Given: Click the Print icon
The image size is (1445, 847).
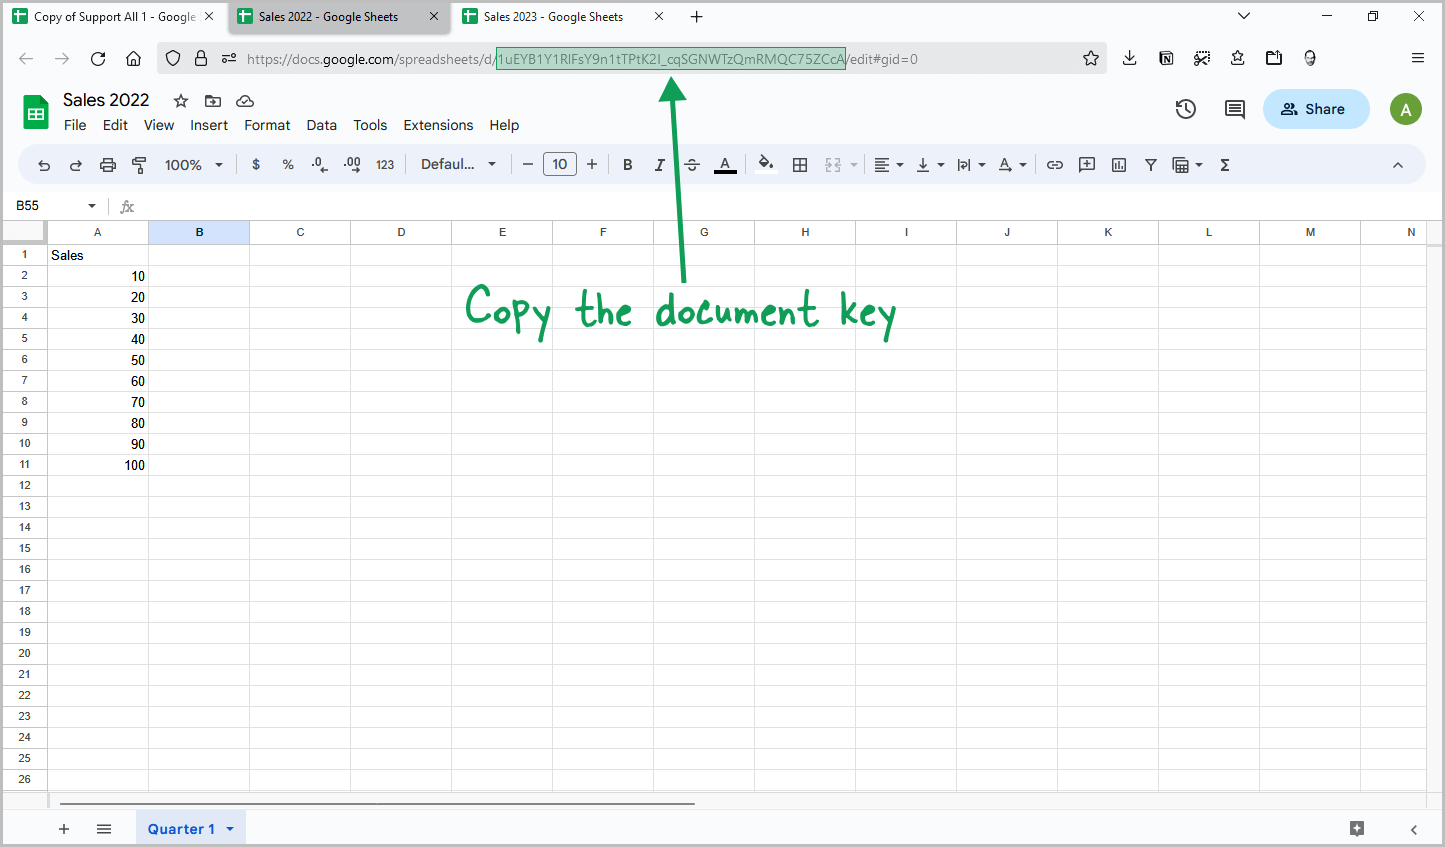Looking at the screenshot, I should tap(108, 165).
